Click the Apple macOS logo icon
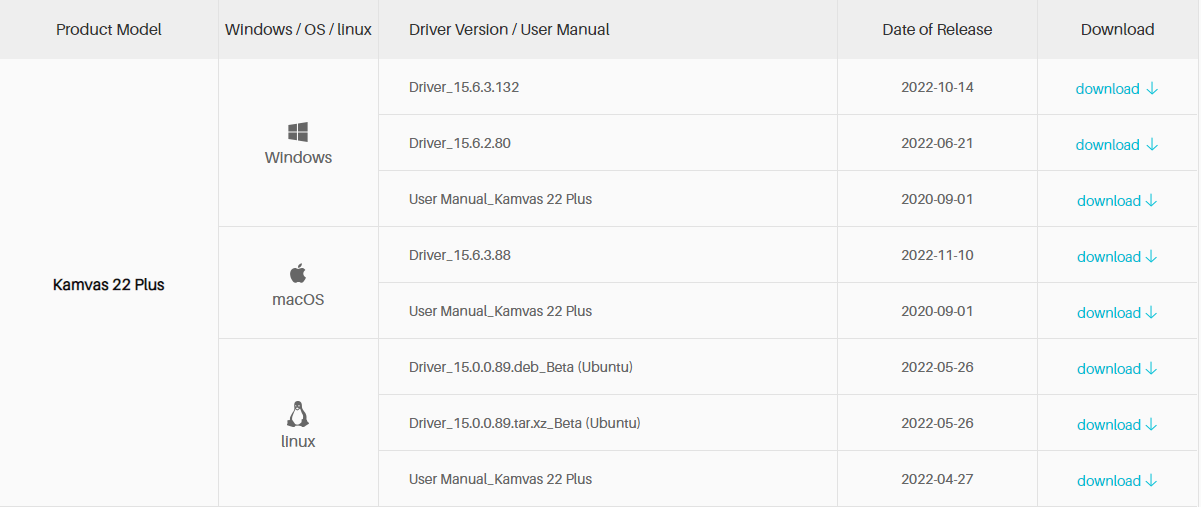Screen dimensions: 1201x507 pyautogui.click(x=298, y=273)
